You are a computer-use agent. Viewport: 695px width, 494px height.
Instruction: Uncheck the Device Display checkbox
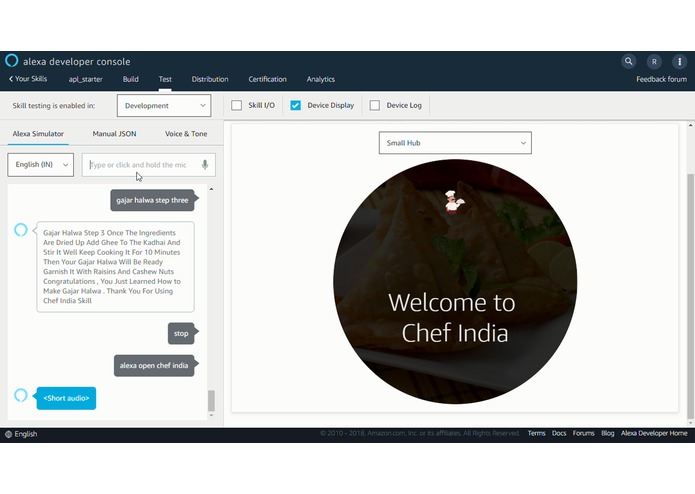(x=295, y=105)
